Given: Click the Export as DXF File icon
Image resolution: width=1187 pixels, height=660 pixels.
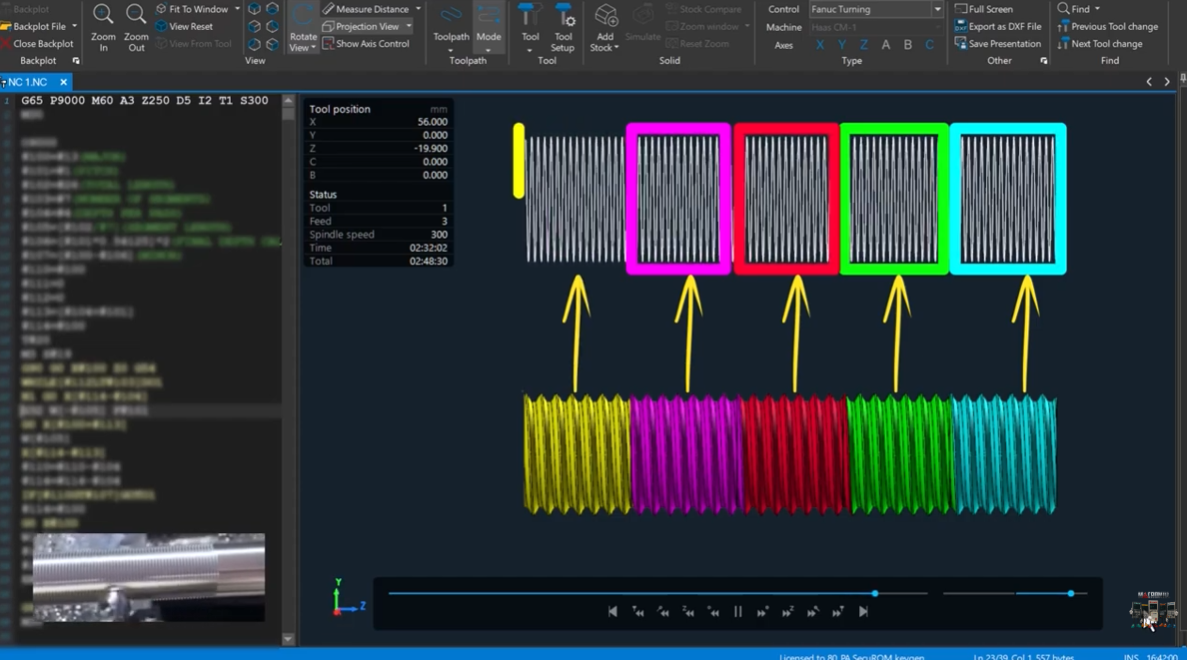Looking at the screenshot, I should pos(961,27).
